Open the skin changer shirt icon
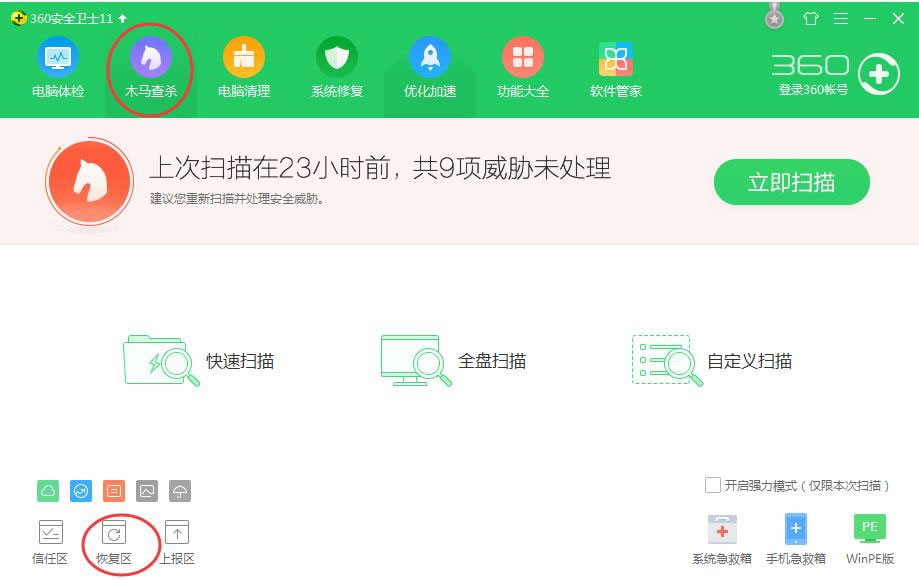This screenshot has width=919, height=580. point(811,19)
